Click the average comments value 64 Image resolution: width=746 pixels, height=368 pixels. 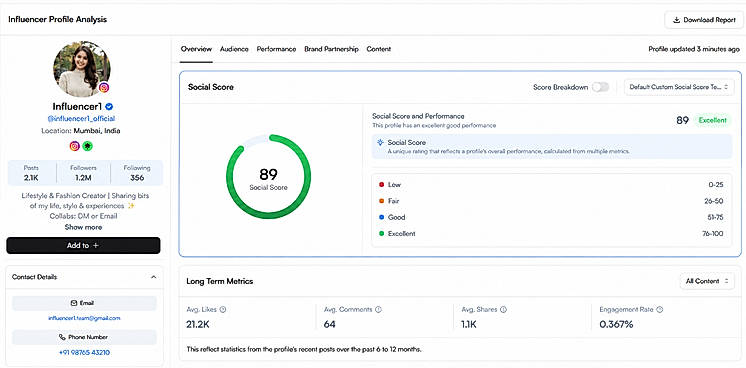click(x=330, y=325)
